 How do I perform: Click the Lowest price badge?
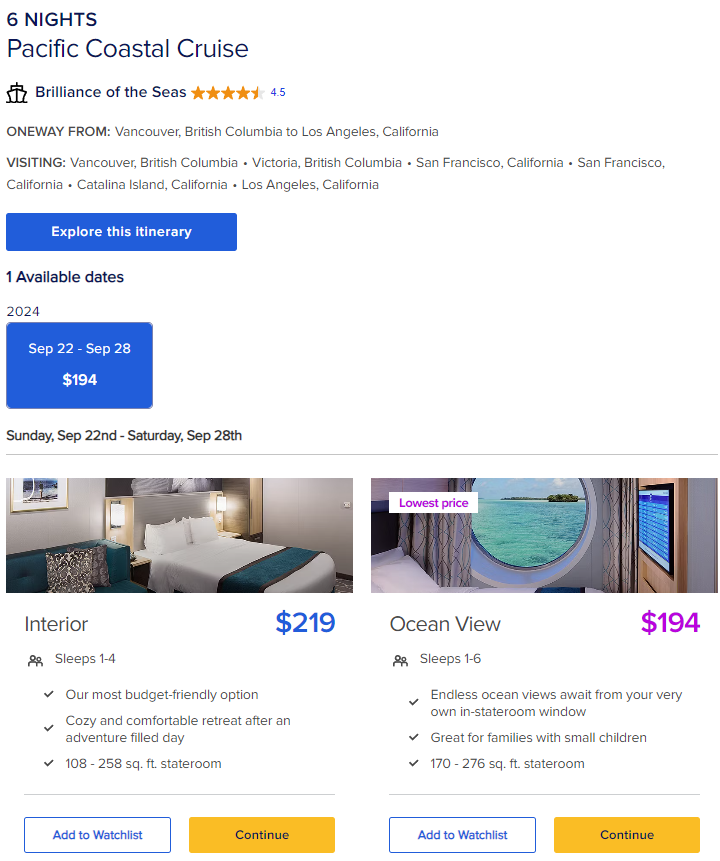pyautogui.click(x=433, y=503)
